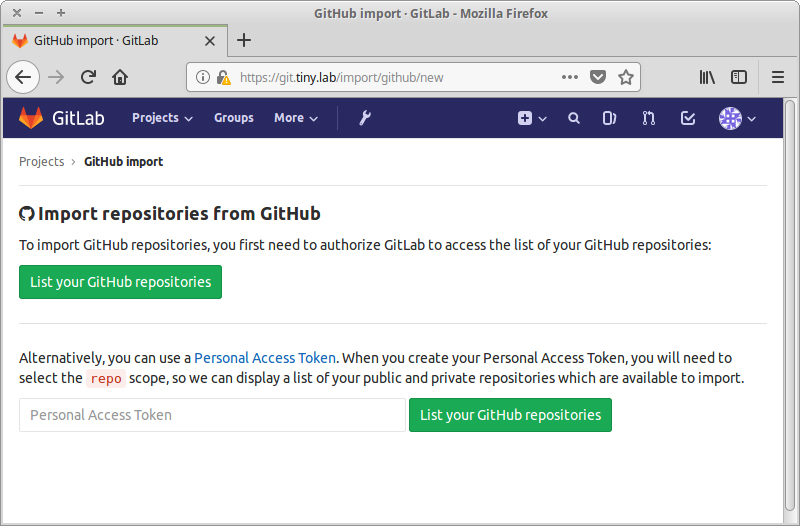
Task: Open the Personal Access Token link
Action: coord(265,358)
